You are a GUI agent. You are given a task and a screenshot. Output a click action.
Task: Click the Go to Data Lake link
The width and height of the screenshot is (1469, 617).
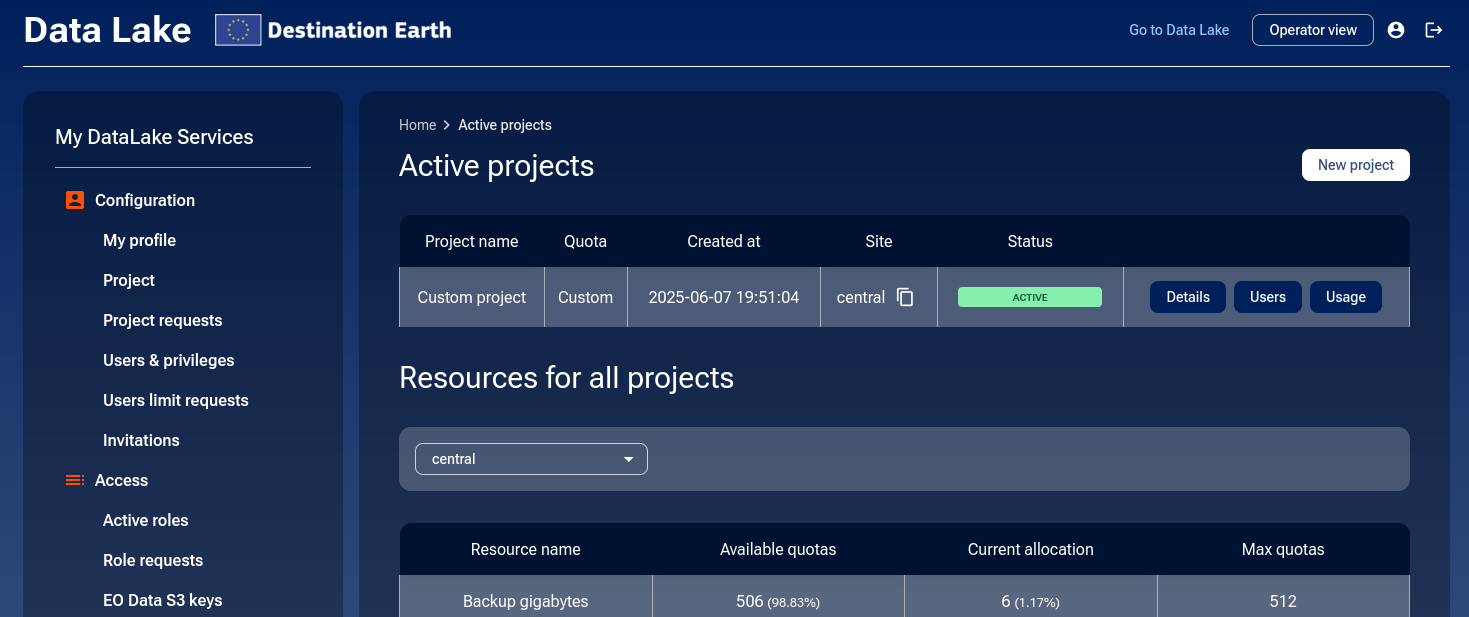pyautogui.click(x=1178, y=30)
